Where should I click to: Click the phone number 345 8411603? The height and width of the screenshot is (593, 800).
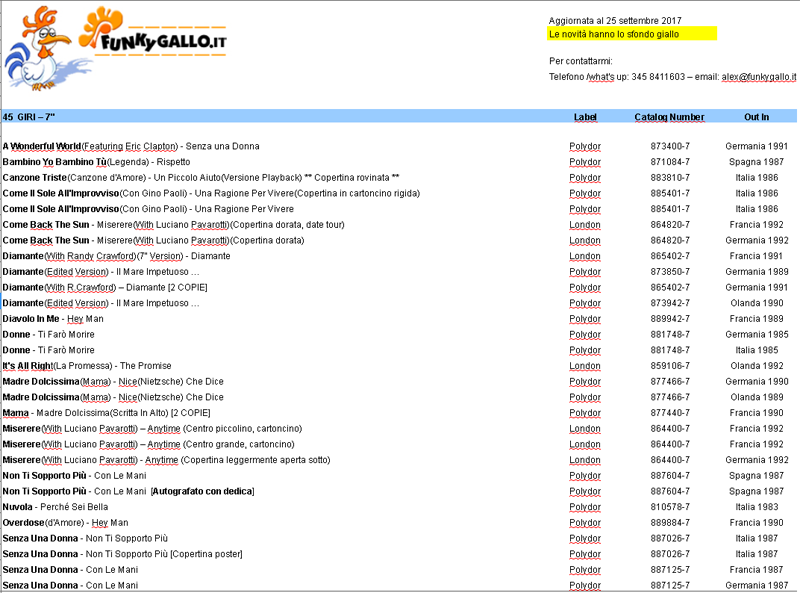(x=658, y=77)
